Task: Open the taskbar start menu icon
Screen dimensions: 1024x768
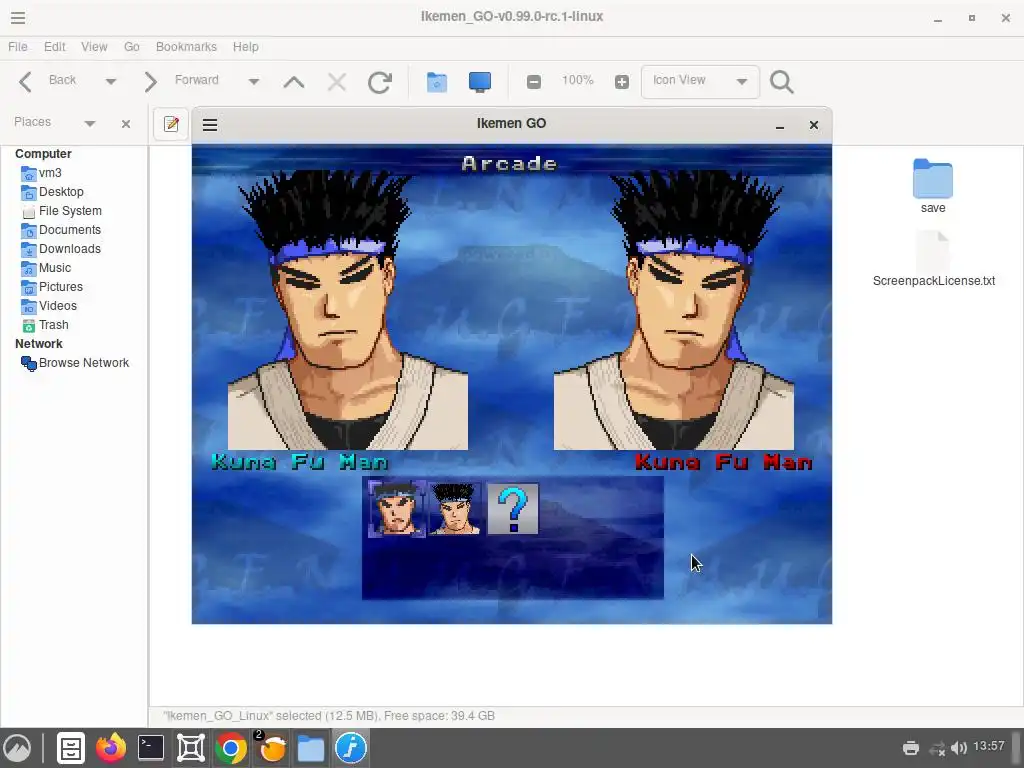Action: (x=18, y=748)
